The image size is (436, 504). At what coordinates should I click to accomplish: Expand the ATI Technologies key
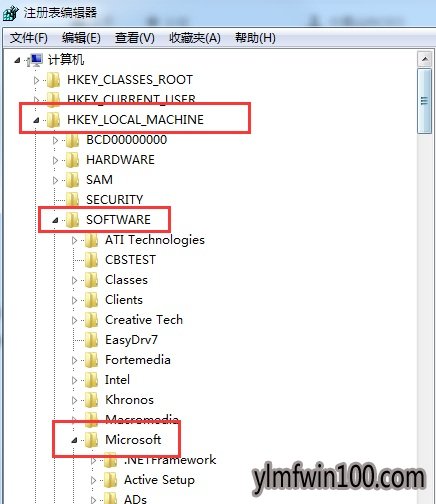point(74,240)
